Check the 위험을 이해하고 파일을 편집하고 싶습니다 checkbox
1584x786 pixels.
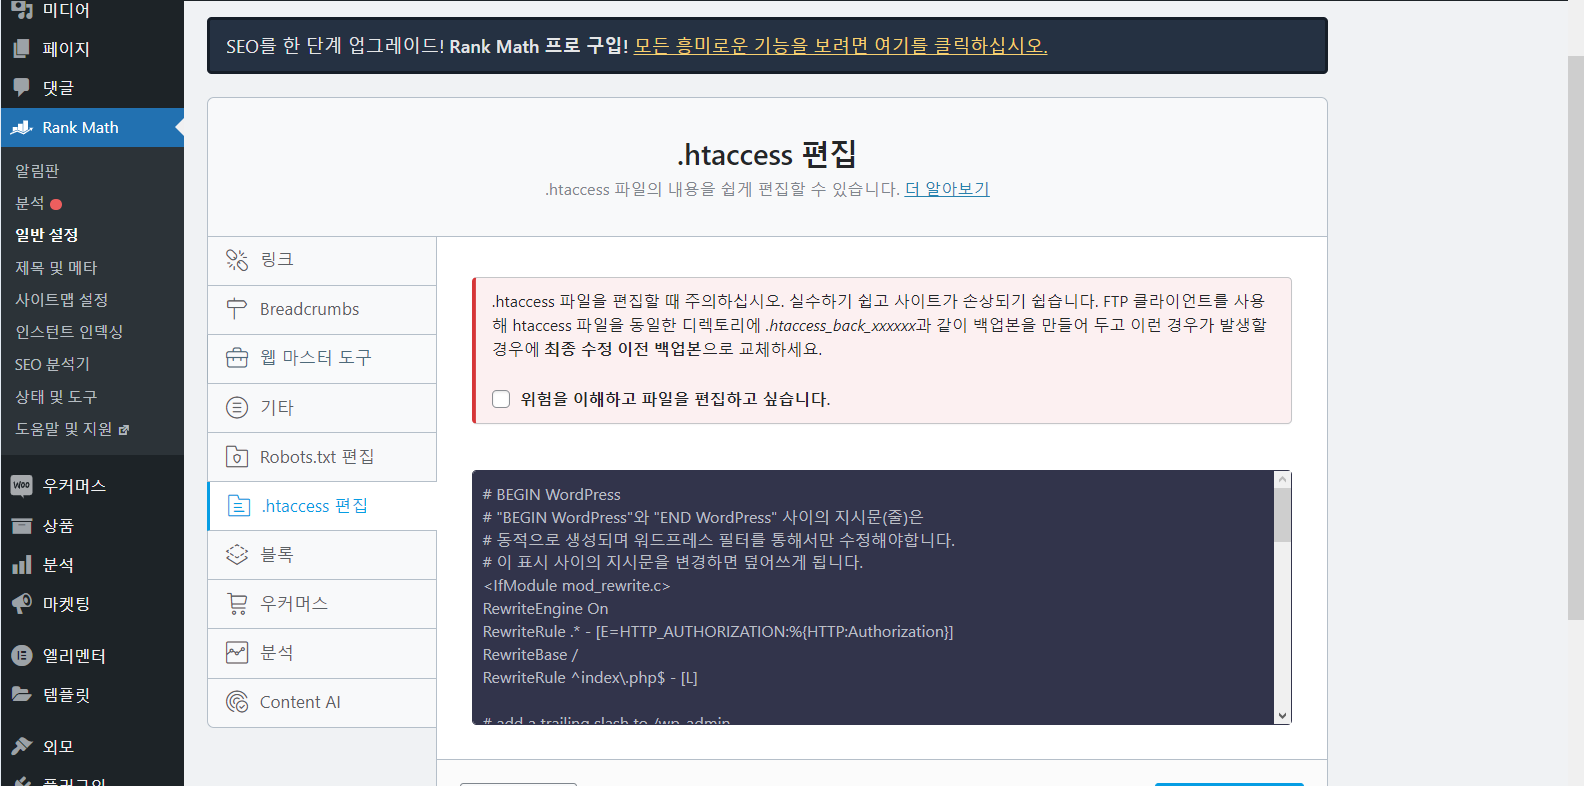pos(501,399)
